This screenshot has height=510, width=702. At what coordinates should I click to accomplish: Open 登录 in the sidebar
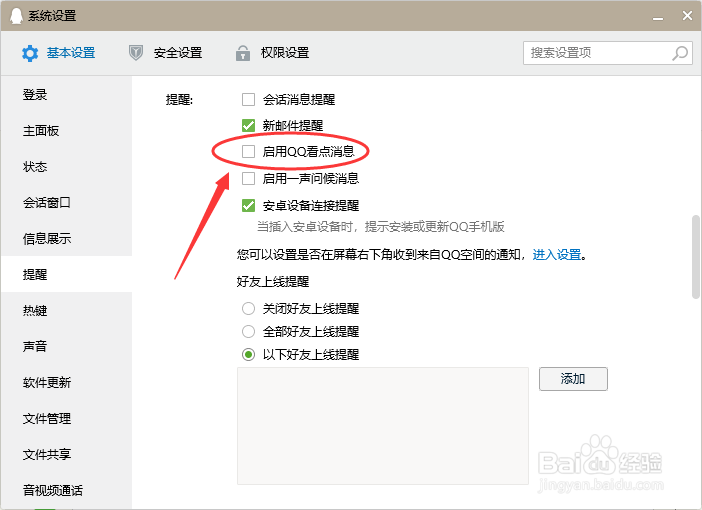[x=66, y=95]
